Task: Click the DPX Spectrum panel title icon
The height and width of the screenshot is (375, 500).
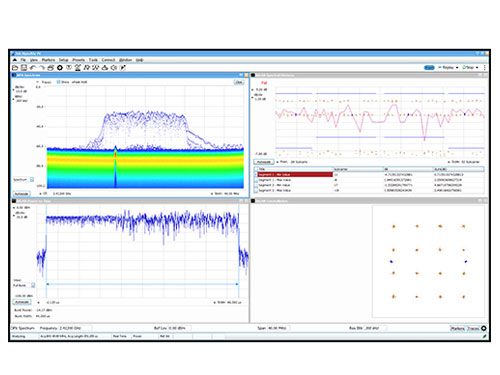Action: pyautogui.click(x=14, y=75)
